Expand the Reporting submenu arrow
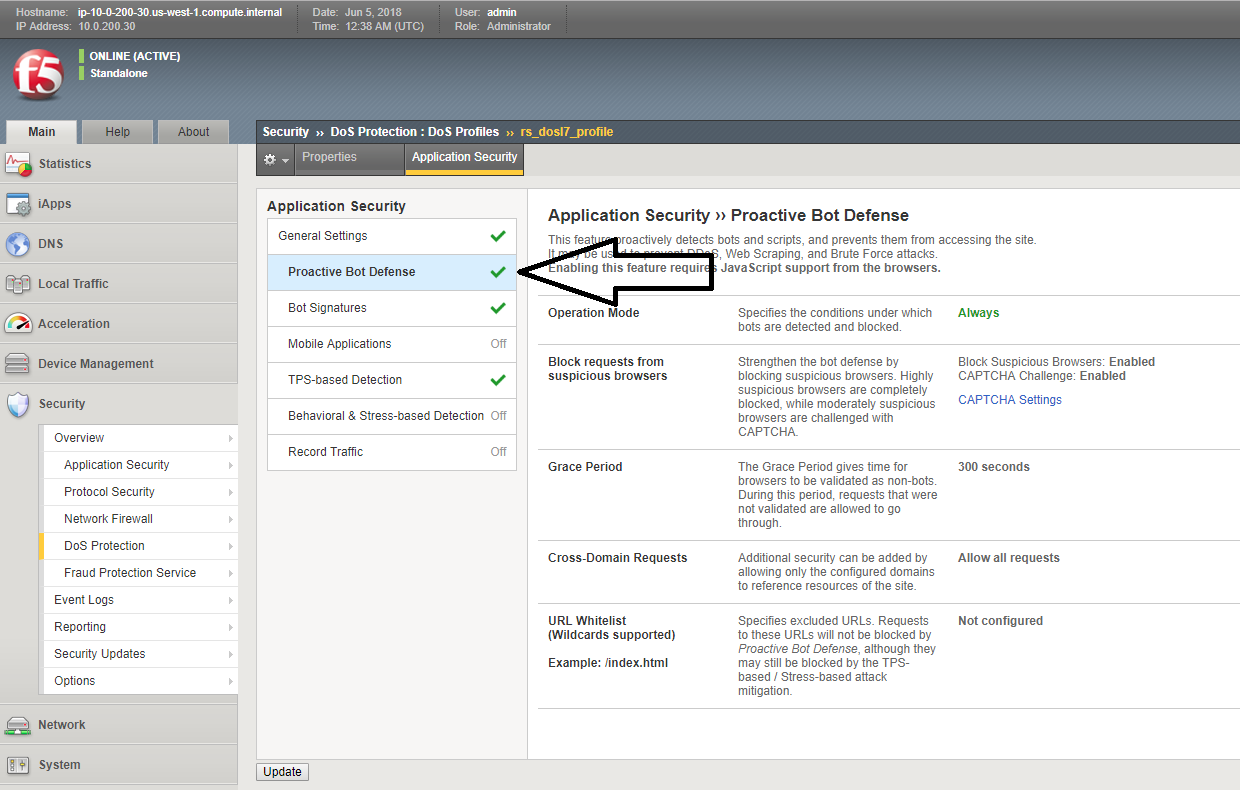1240x790 pixels. tap(231, 627)
